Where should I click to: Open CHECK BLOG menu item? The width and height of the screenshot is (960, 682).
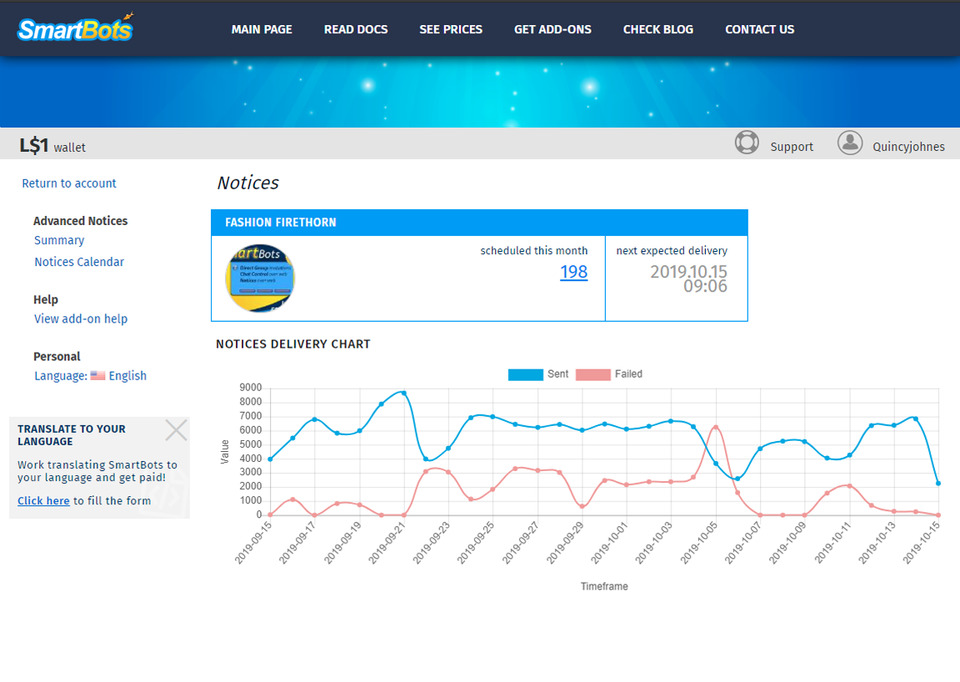(658, 29)
